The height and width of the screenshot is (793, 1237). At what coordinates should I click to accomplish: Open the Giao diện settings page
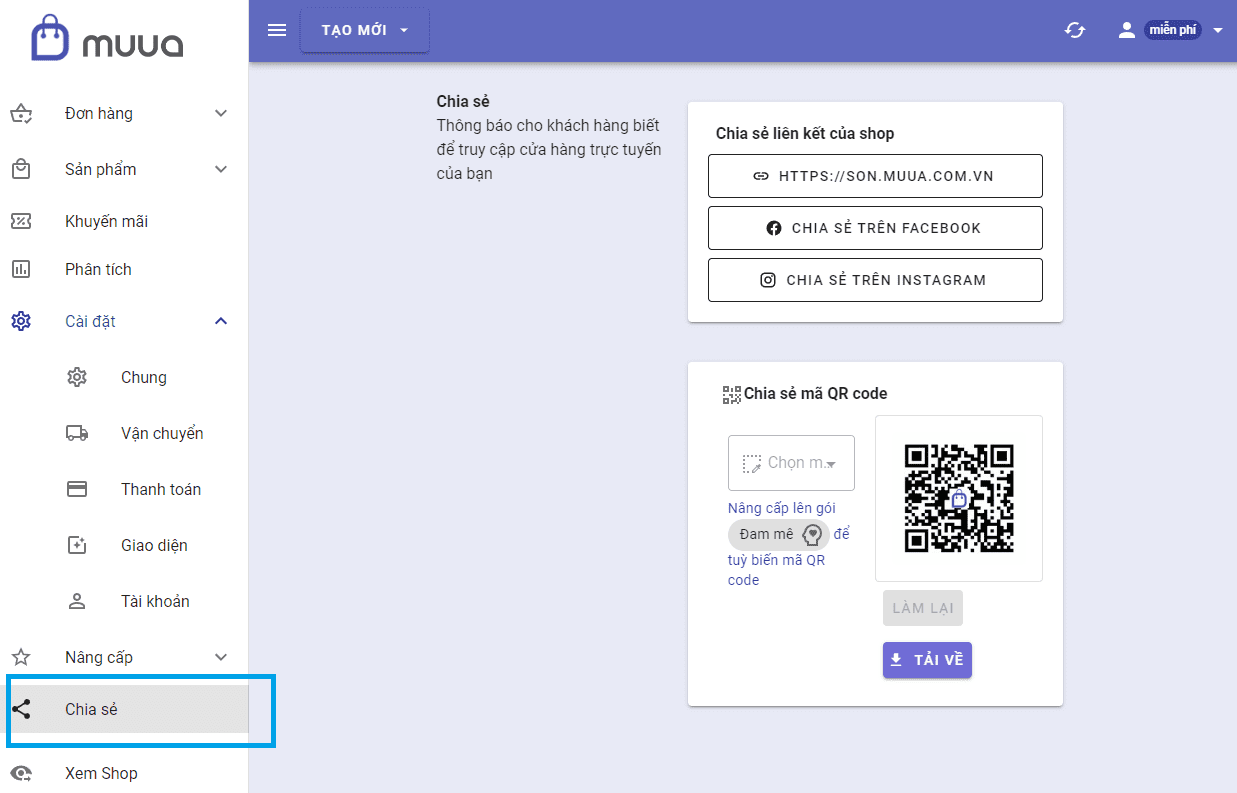click(x=154, y=545)
